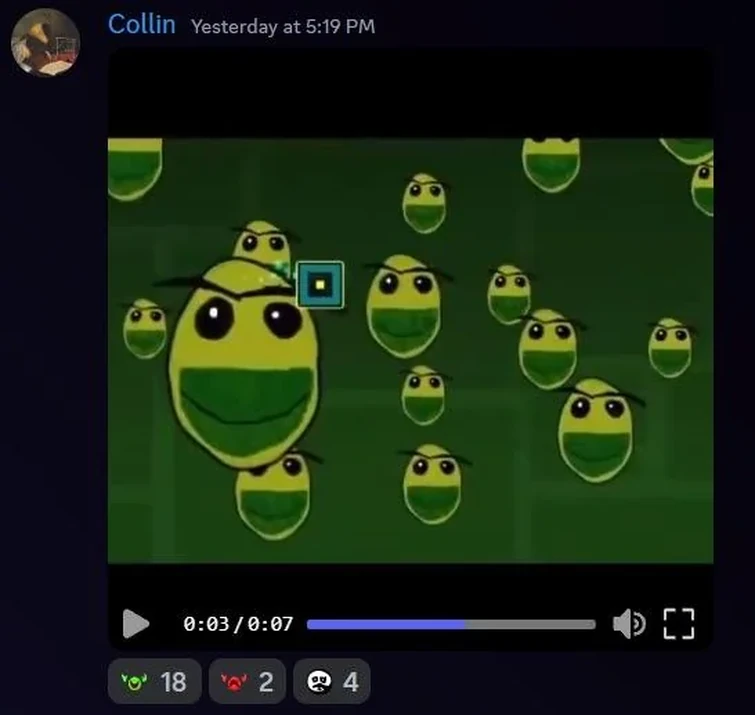
Task: Click the largest yellow face in video
Action: (x=243, y=364)
